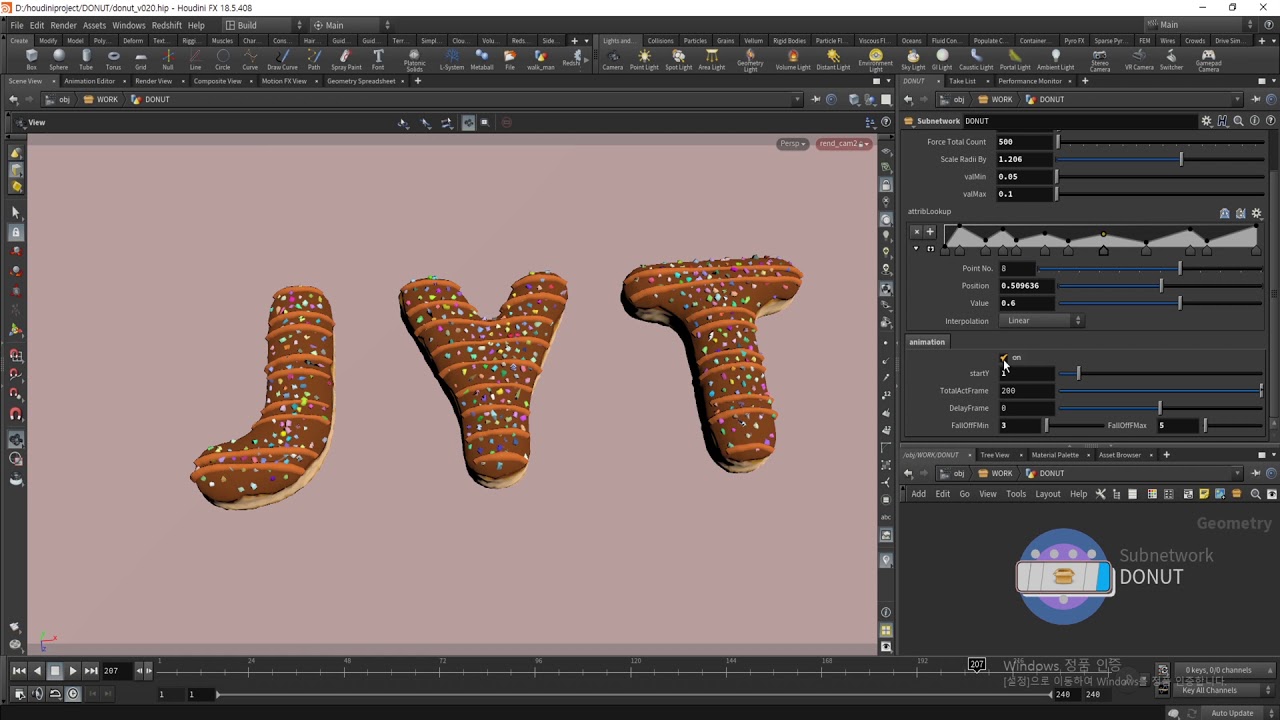Click the Add menu in network editor
1280x720 pixels.
coord(918,494)
